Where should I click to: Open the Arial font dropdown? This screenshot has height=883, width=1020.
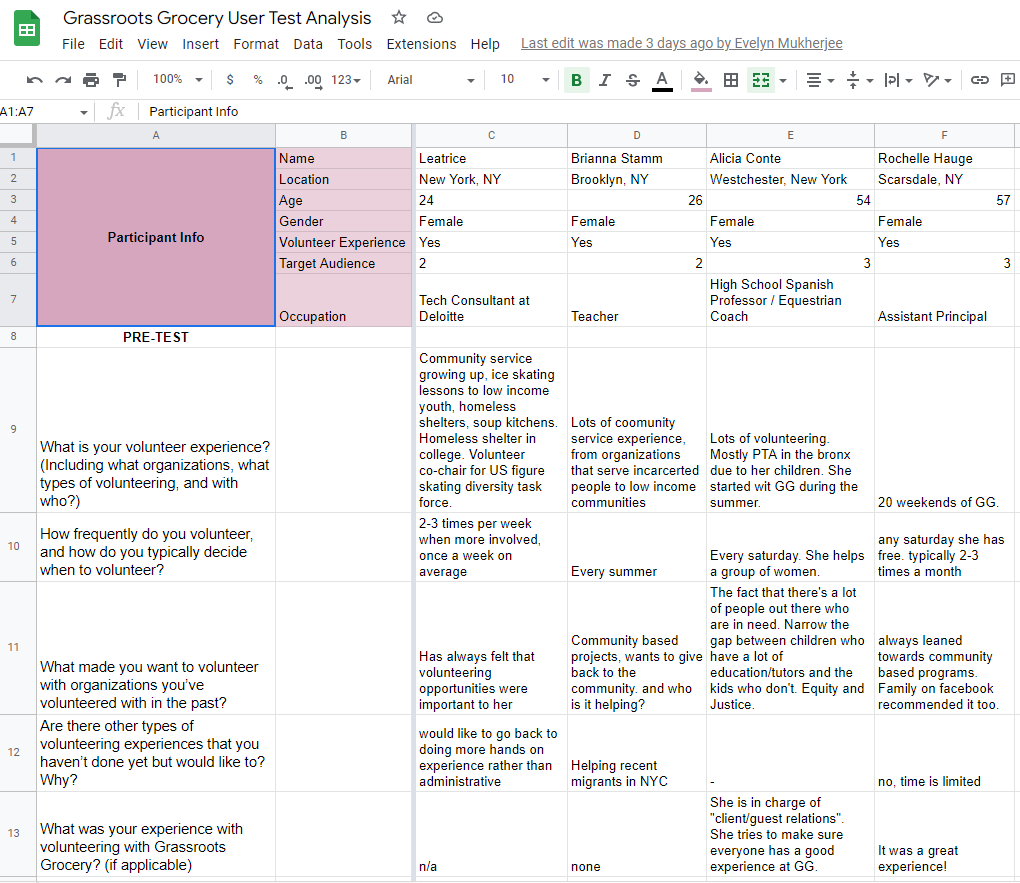click(x=431, y=80)
